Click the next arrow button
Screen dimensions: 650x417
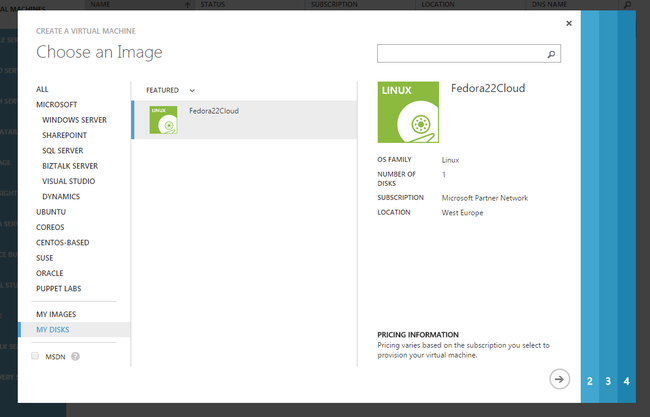[x=559, y=378]
